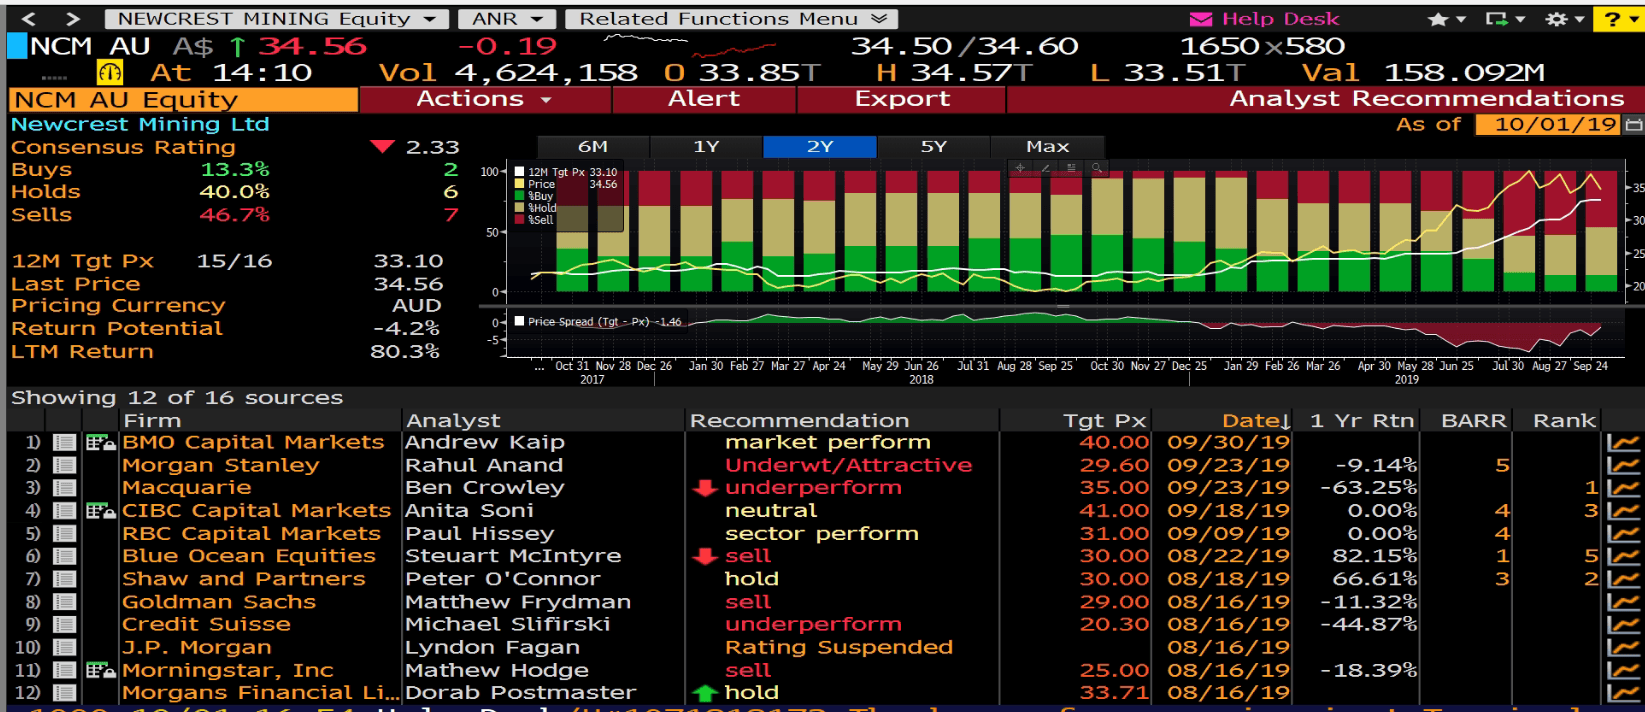Open the Shaw and Partners firm link

pyautogui.click(x=244, y=579)
